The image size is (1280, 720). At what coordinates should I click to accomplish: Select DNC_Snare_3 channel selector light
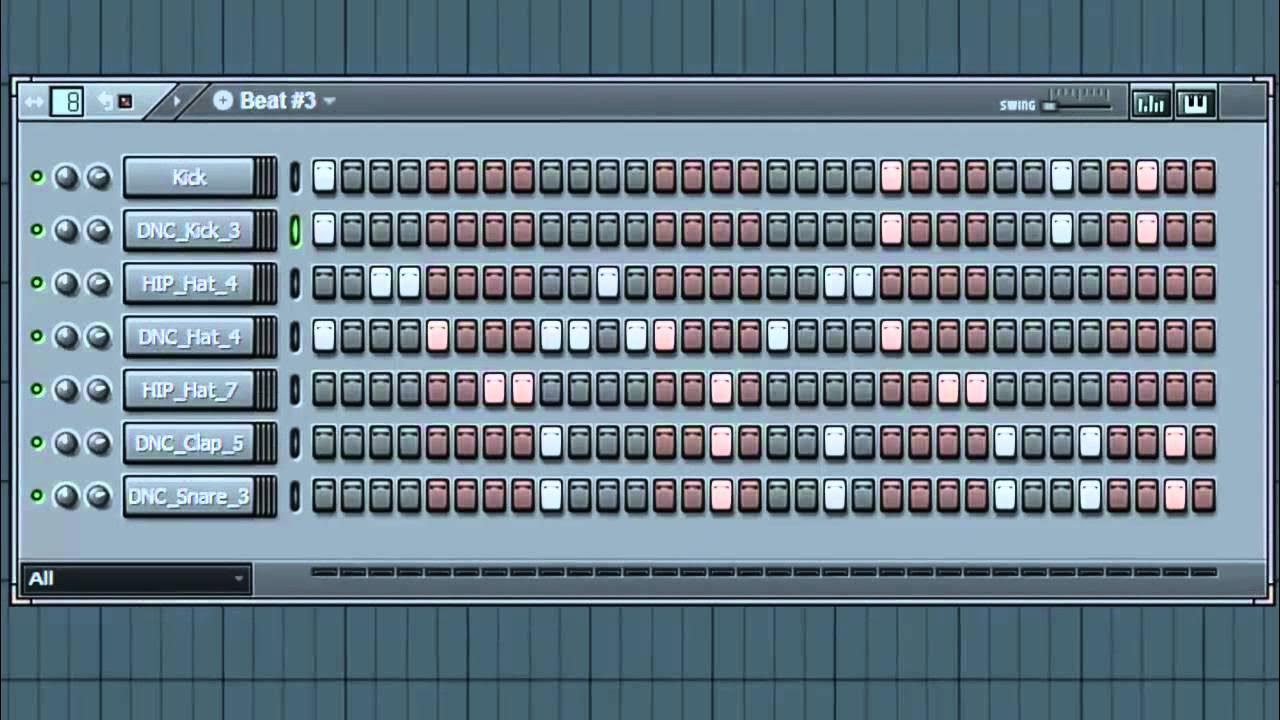295,495
